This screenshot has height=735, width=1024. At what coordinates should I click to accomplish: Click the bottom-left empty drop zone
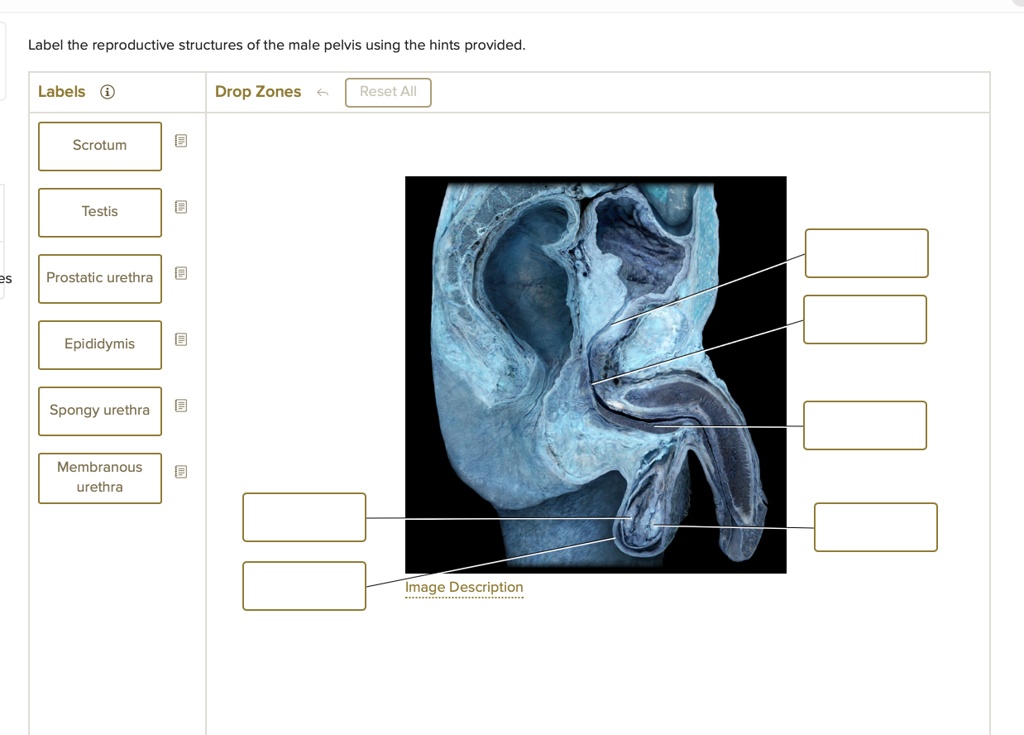pyautogui.click(x=304, y=586)
